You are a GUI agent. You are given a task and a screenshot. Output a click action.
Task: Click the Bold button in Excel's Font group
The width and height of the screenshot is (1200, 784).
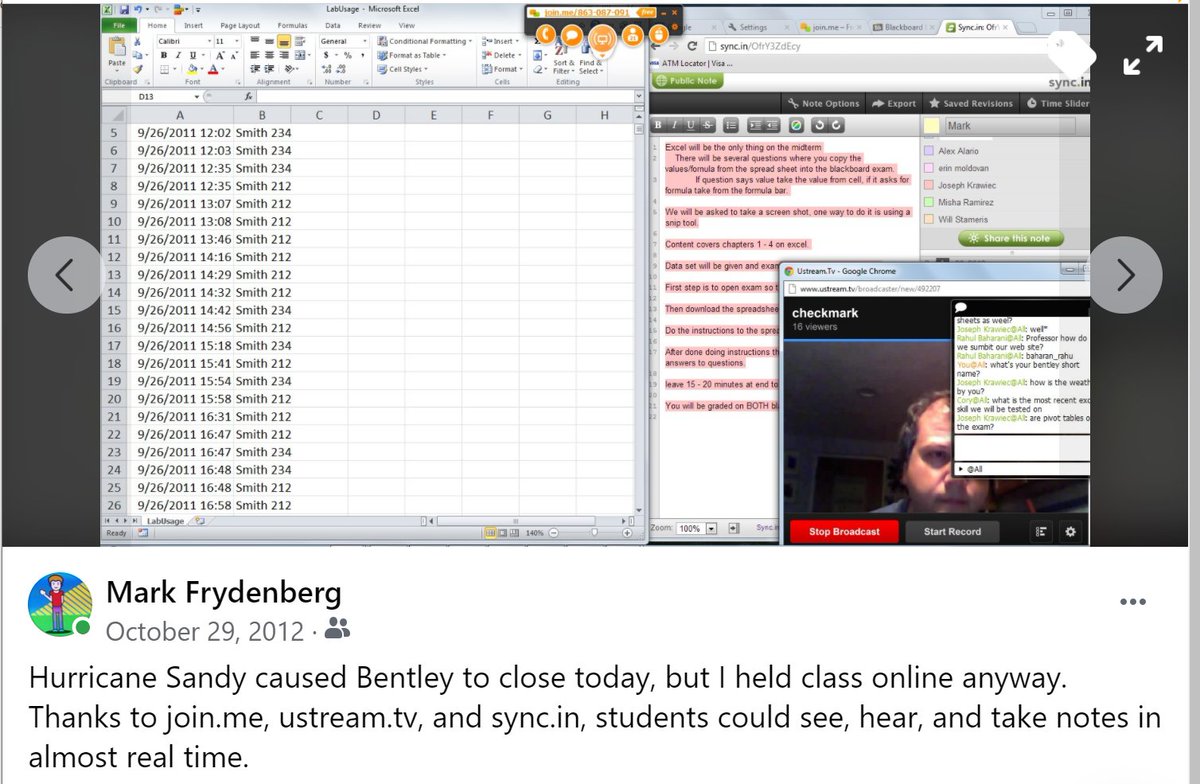pos(163,55)
